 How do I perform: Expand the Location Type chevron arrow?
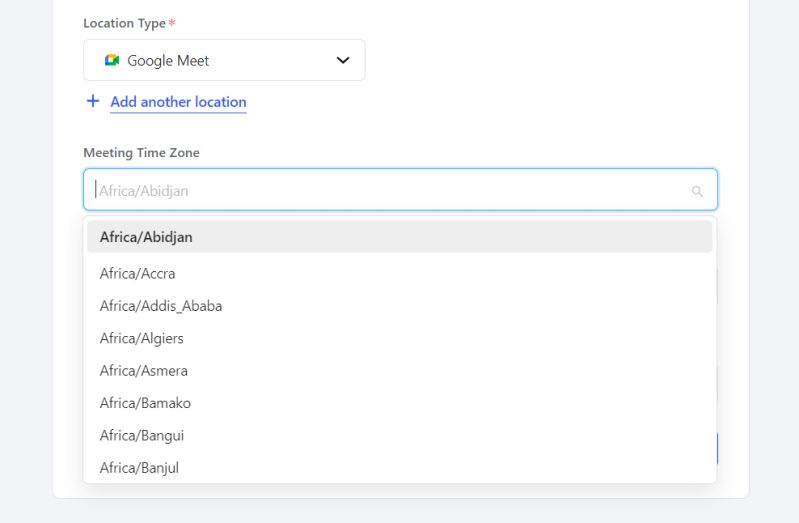[x=343, y=60]
